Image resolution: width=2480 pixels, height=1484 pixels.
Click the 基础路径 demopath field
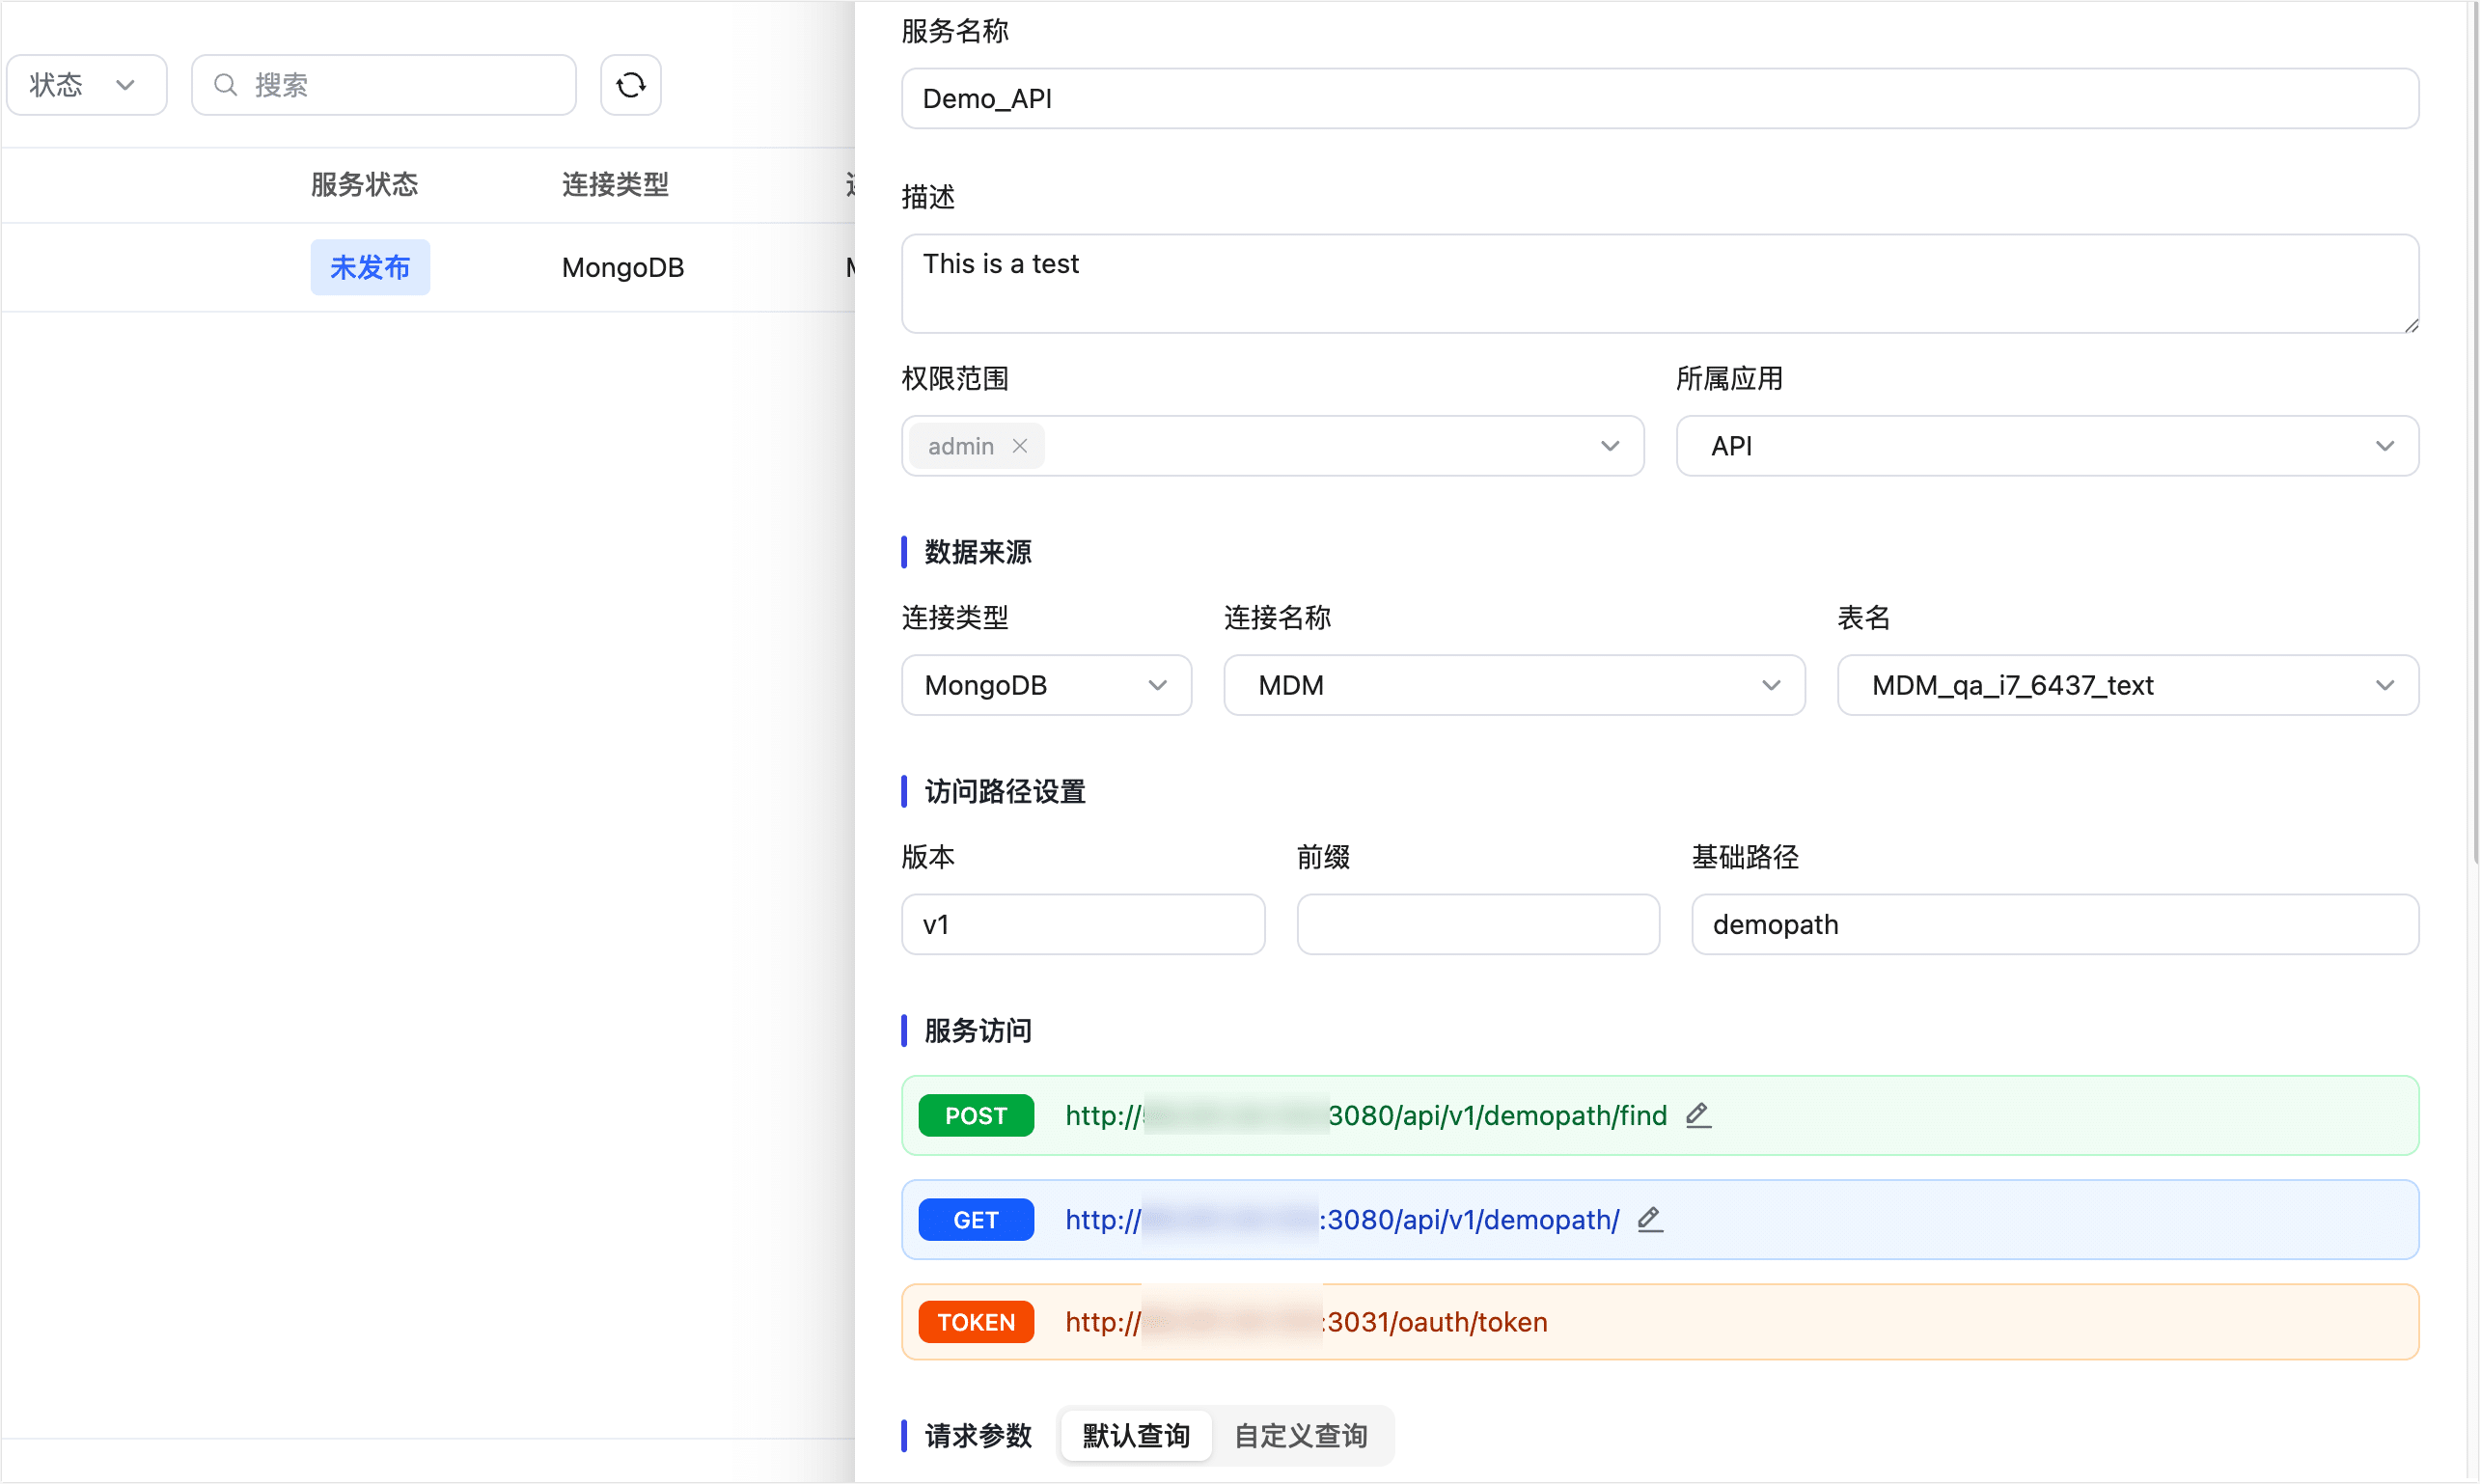tap(2054, 924)
